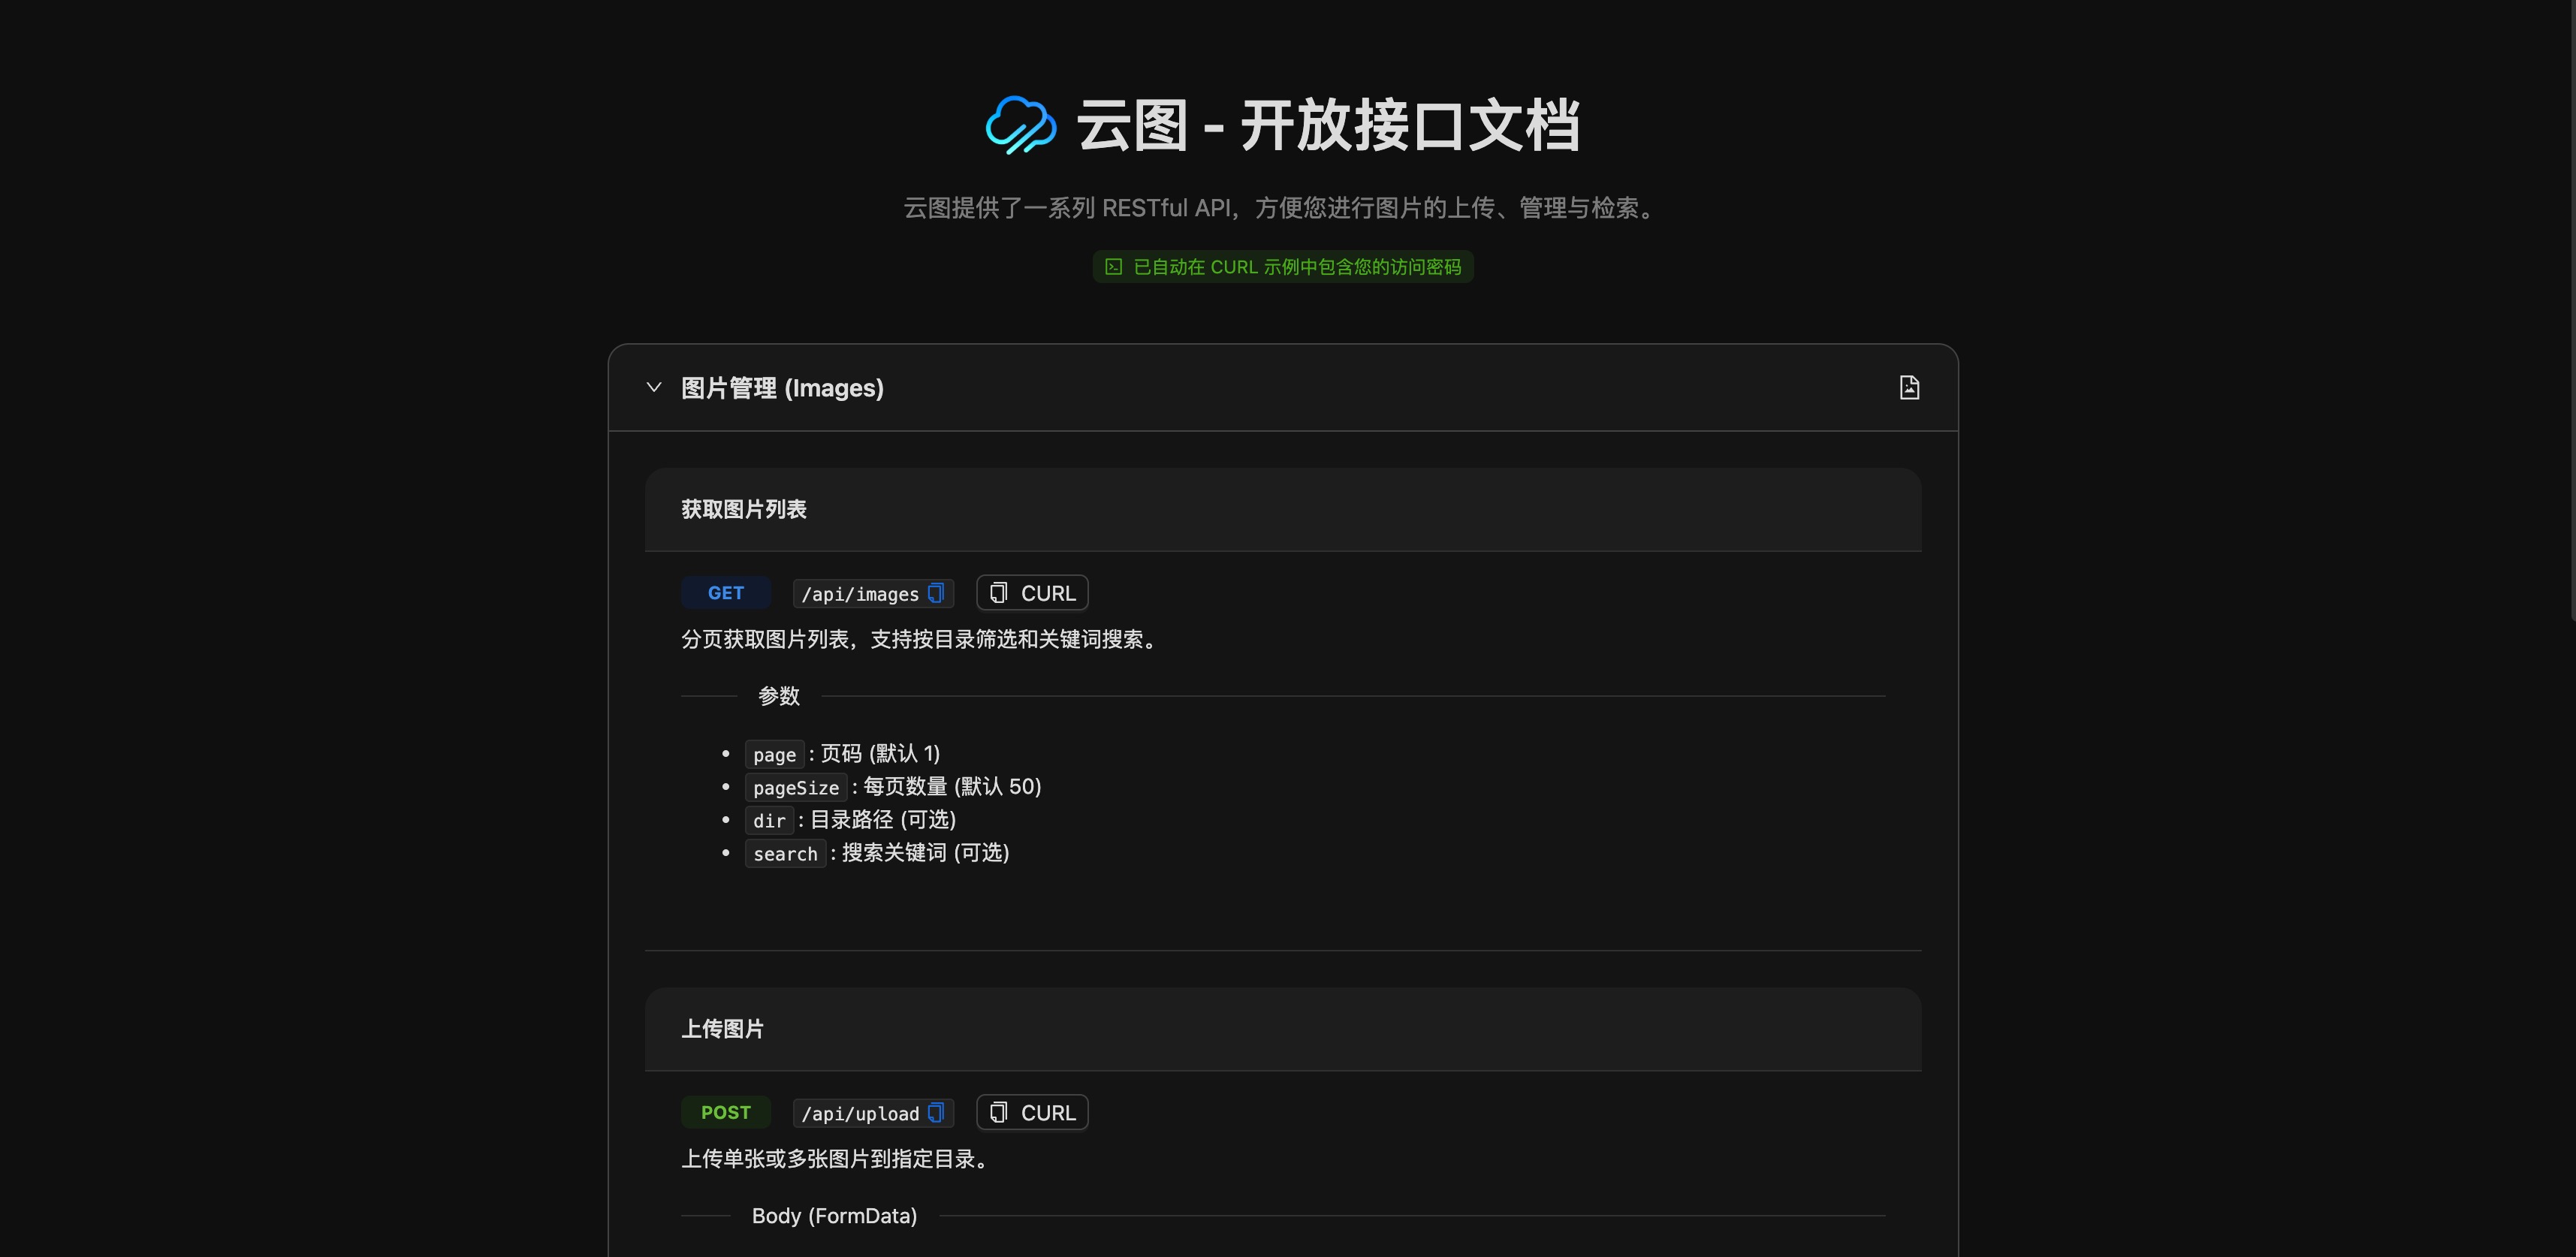Click the CURL button for 上传图片
Screen dimensions: 2576x1257
(x=1032, y=1112)
